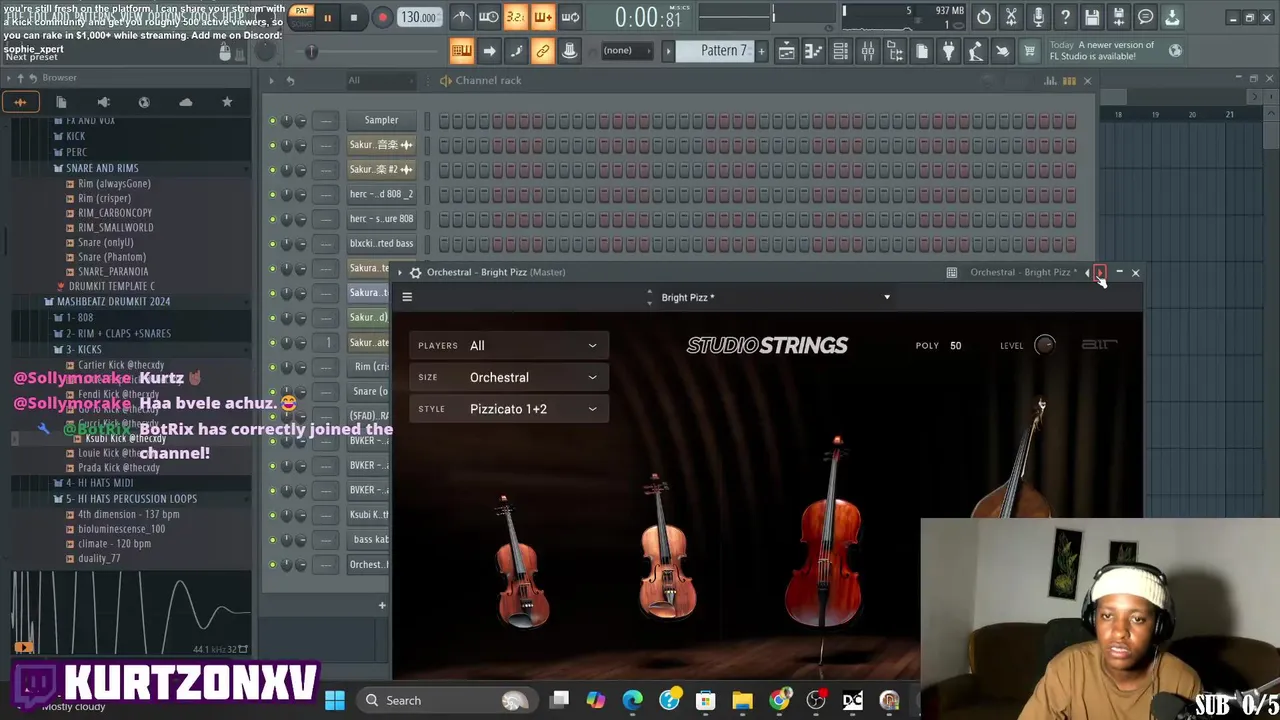Open the content library shopping cart
Viewport: 1280px width, 720px height.
click(x=1029, y=51)
